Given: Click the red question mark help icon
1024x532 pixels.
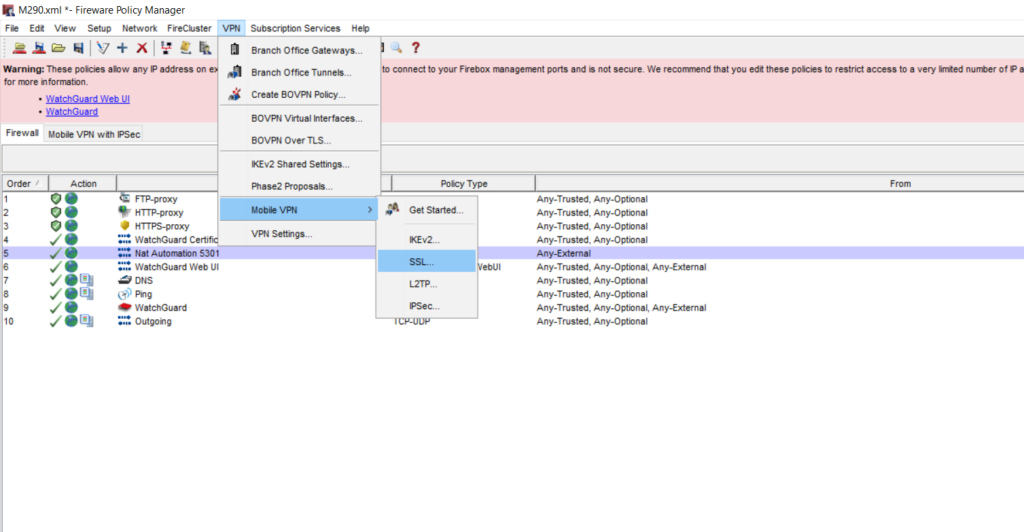Looking at the screenshot, I should pos(416,48).
